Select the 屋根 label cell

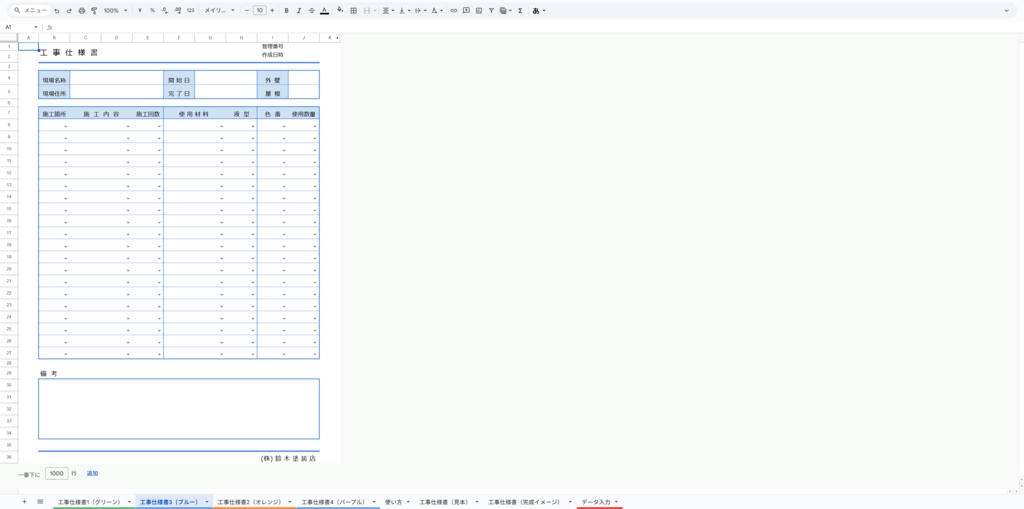click(x=272, y=93)
